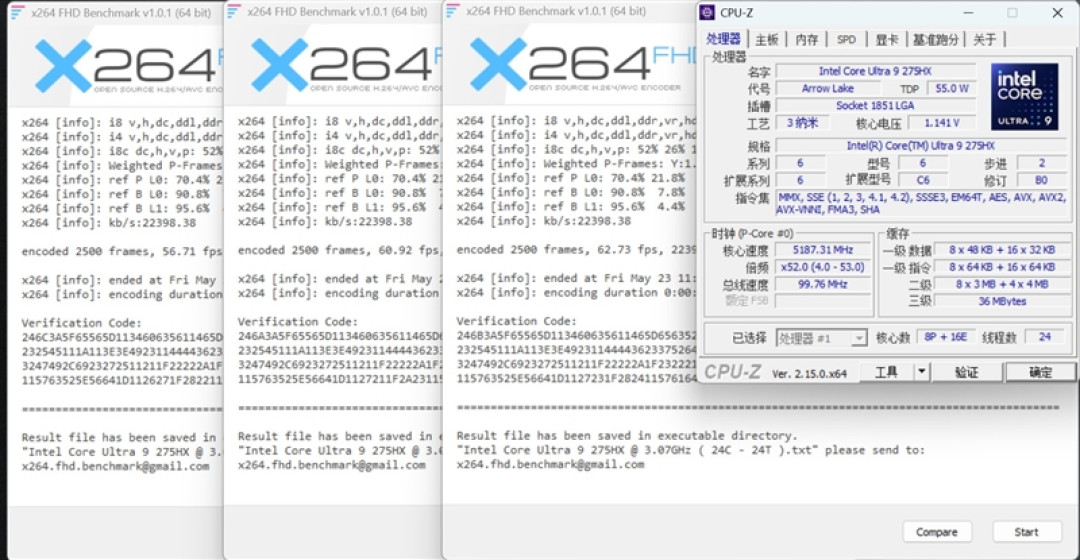The width and height of the screenshot is (1080, 560).
Task: Click the 工具 button in CPU-Z
Action: pos(886,372)
